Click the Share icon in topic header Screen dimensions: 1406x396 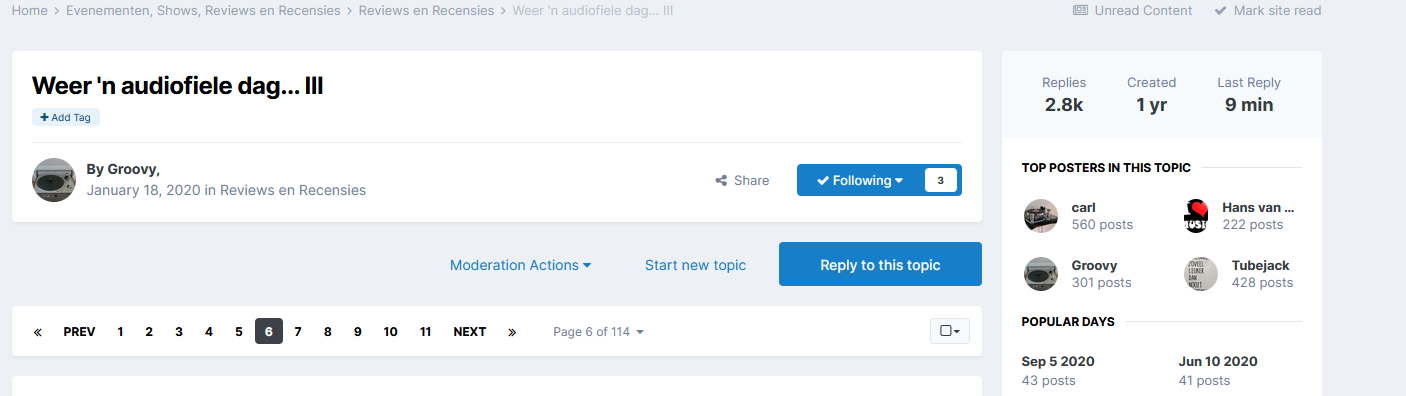point(721,181)
